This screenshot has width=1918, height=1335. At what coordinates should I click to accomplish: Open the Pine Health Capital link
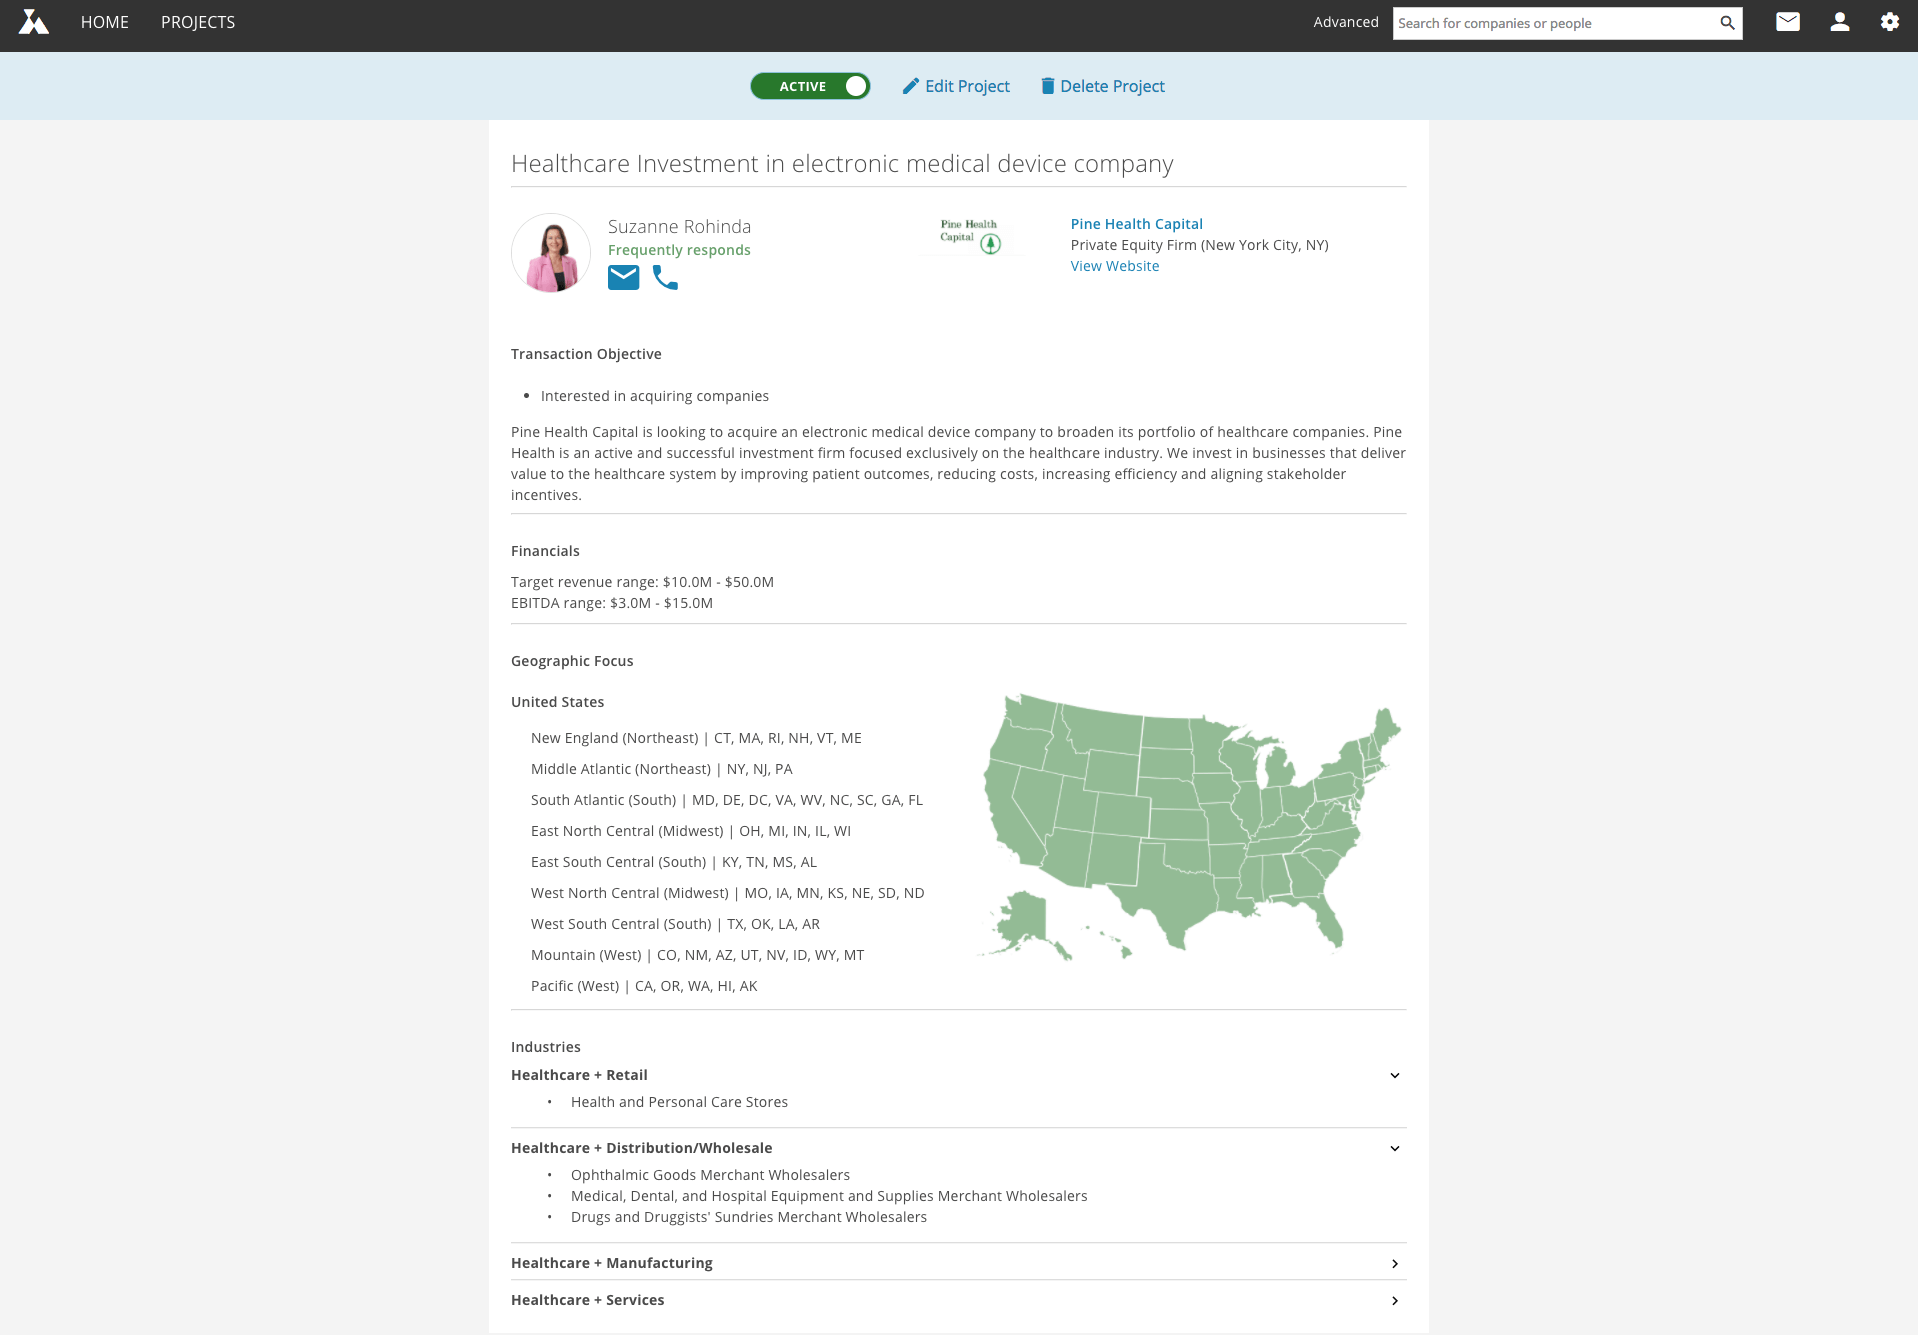[1136, 224]
